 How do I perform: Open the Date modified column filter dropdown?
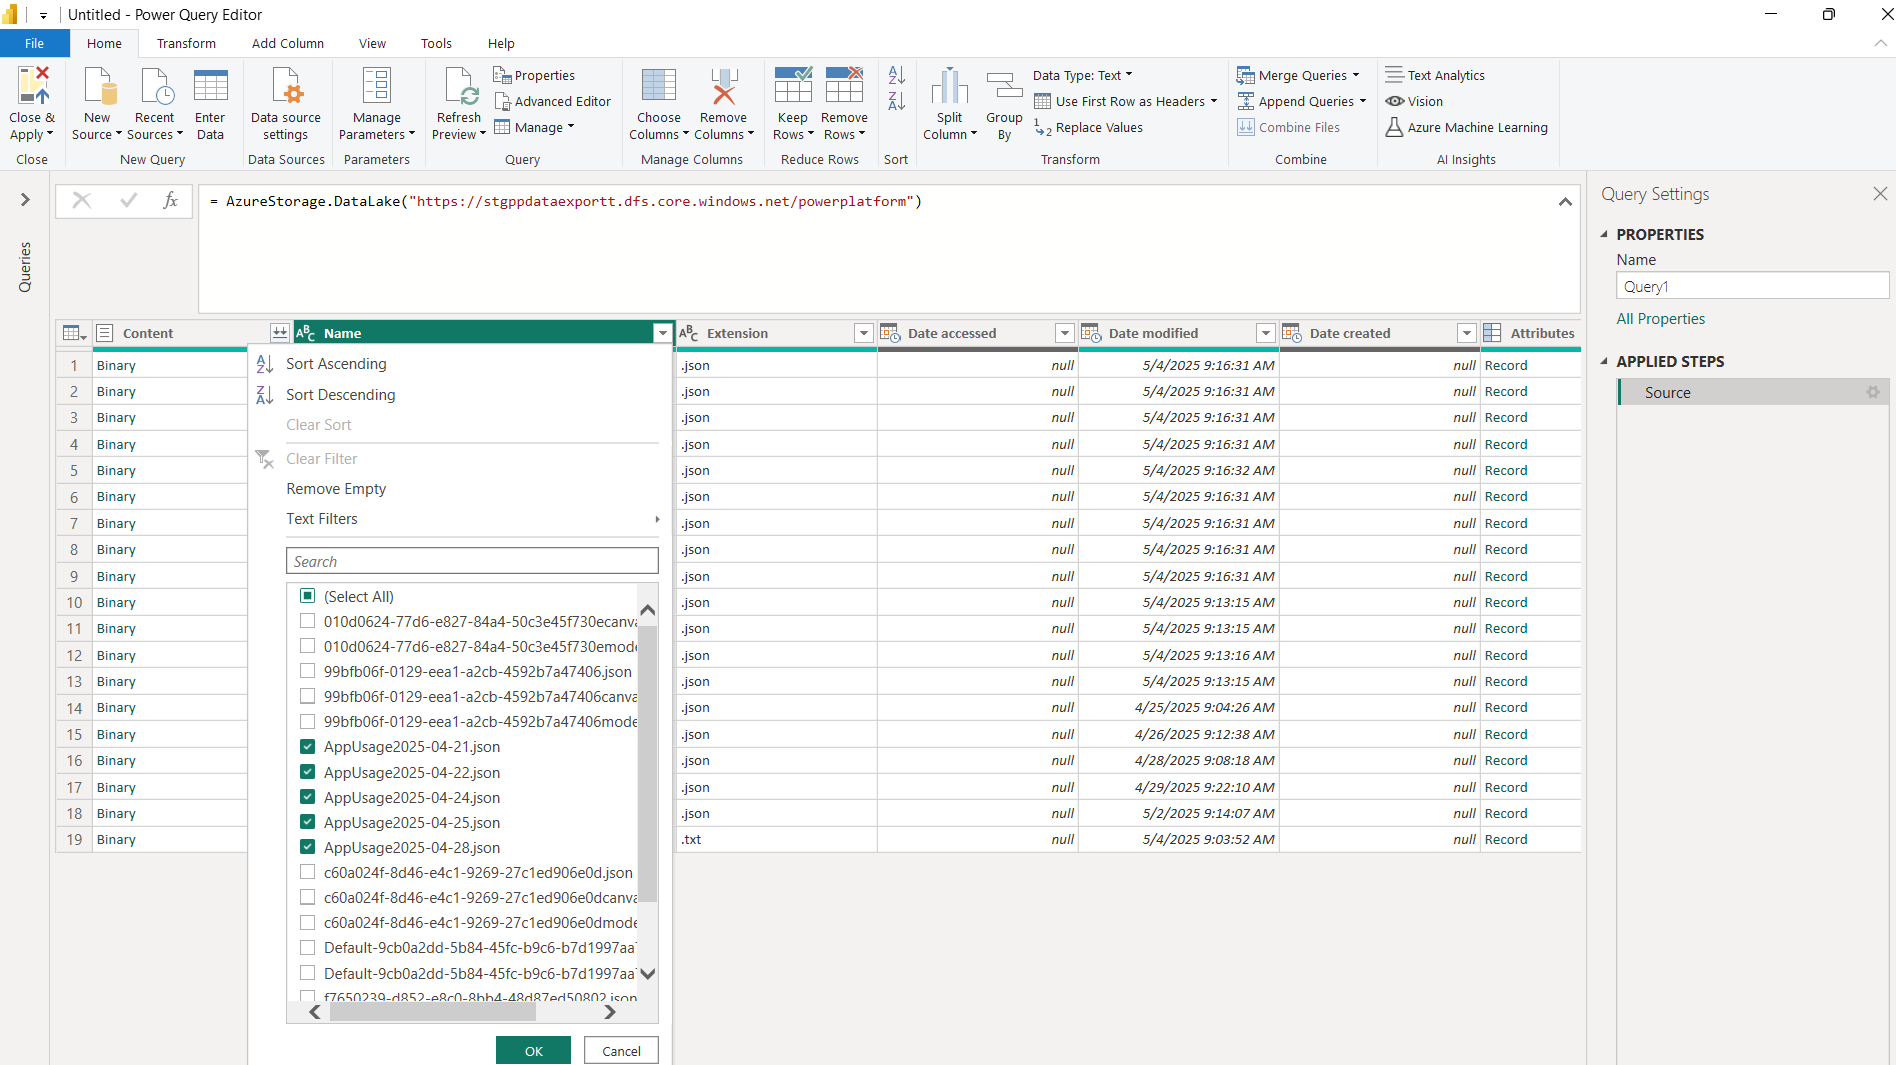(x=1265, y=333)
